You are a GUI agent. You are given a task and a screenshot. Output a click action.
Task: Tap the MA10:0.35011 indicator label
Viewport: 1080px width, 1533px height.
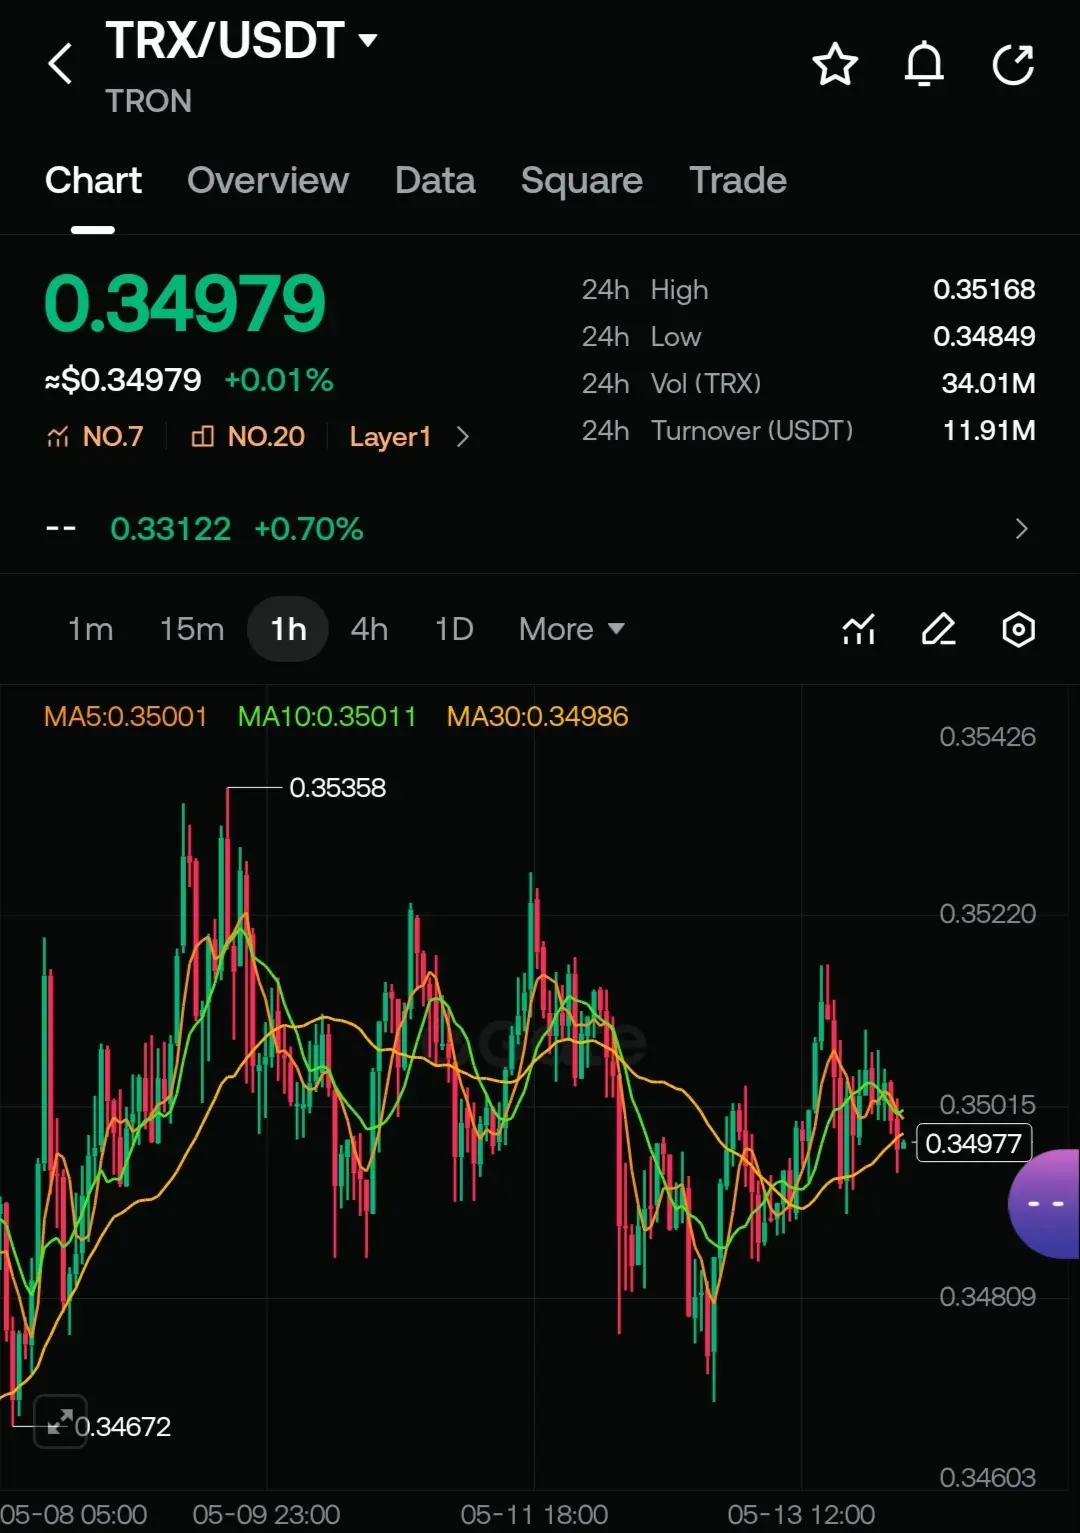point(327,716)
